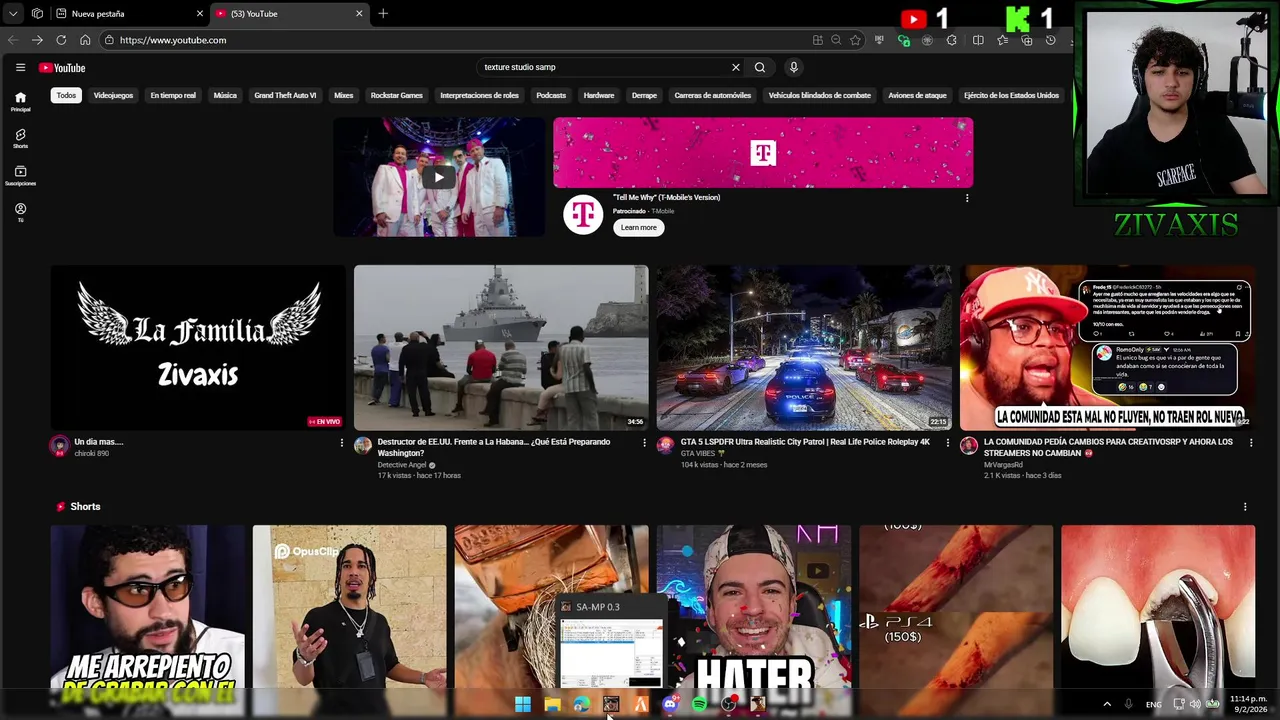Open Detective Angel channel link

pyautogui.click(x=402, y=465)
